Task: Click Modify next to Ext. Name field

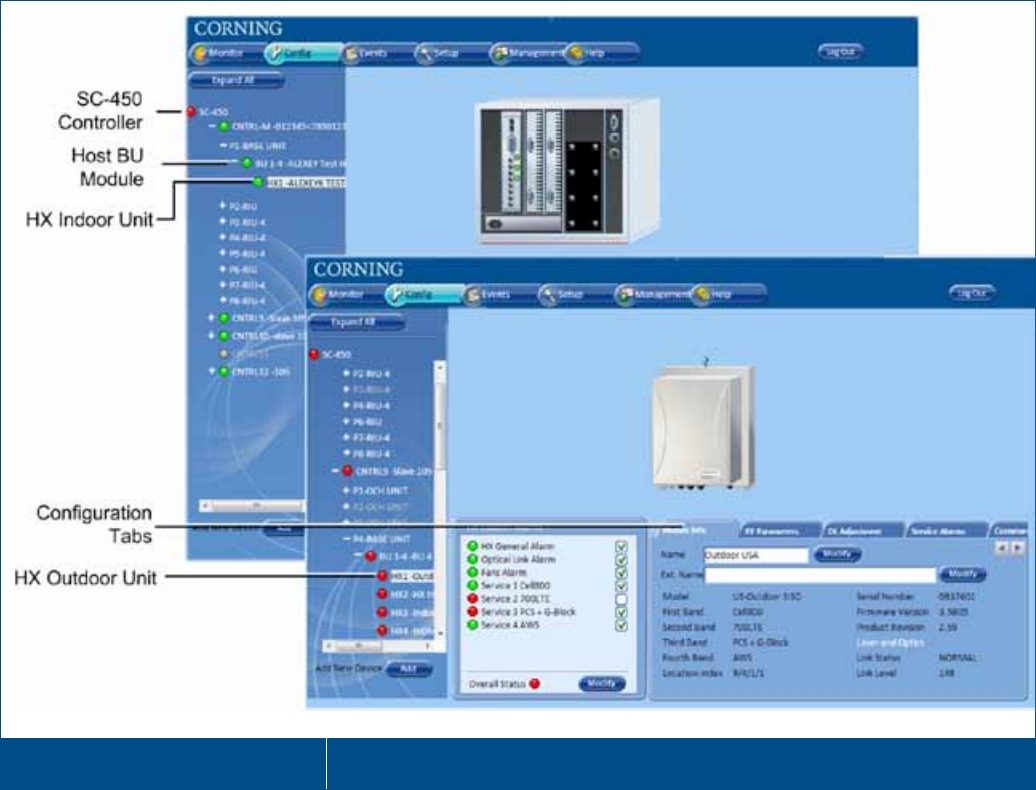Action: pos(962,574)
